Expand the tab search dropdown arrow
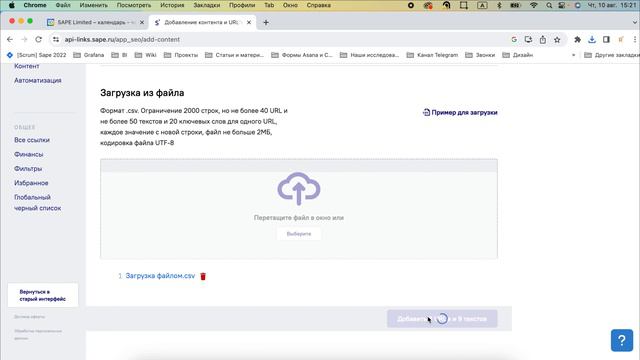640x360 pixels. click(x=635, y=22)
